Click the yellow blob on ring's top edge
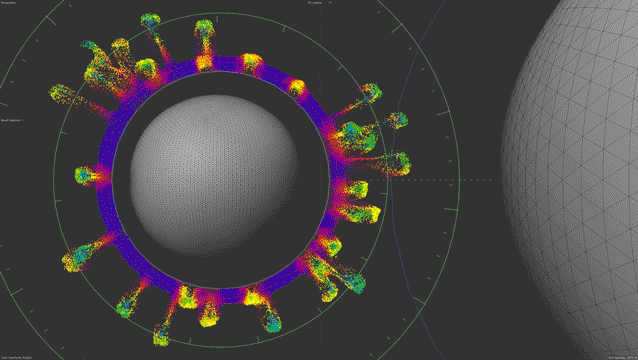 pyautogui.click(x=204, y=63)
